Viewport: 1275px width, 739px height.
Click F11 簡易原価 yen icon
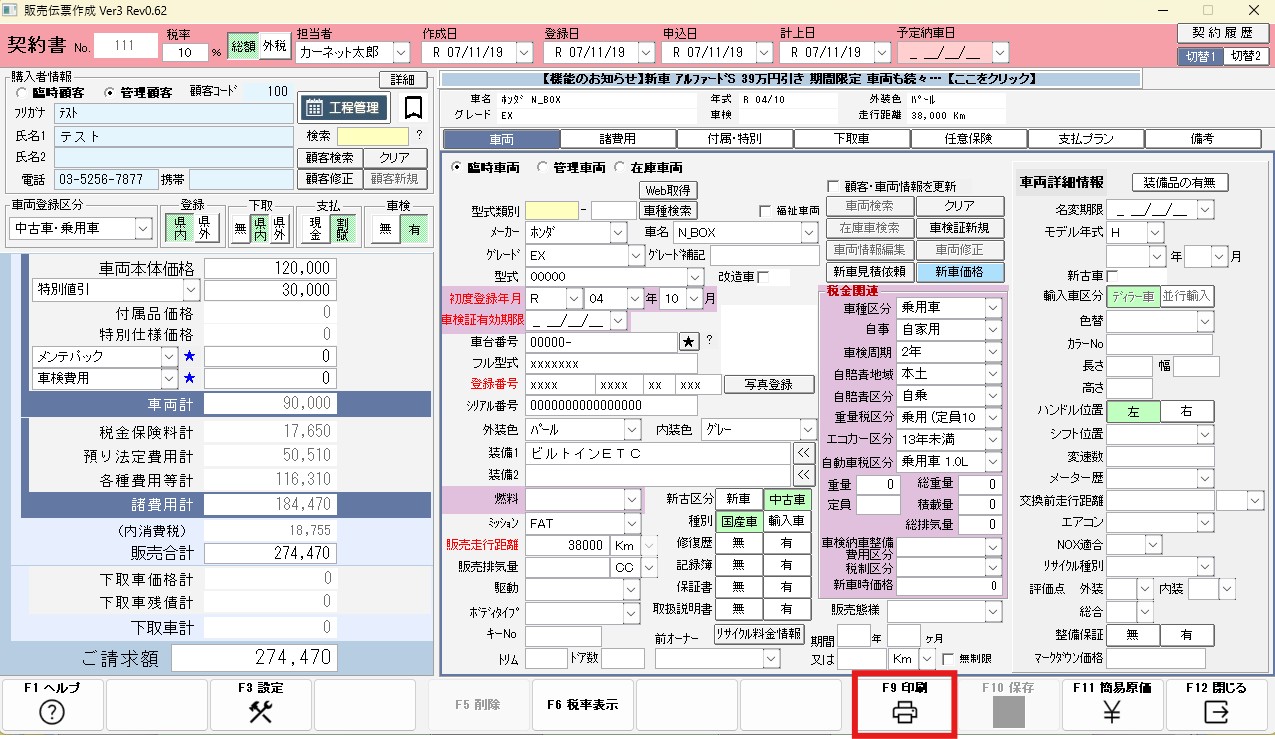(x=1111, y=712)
